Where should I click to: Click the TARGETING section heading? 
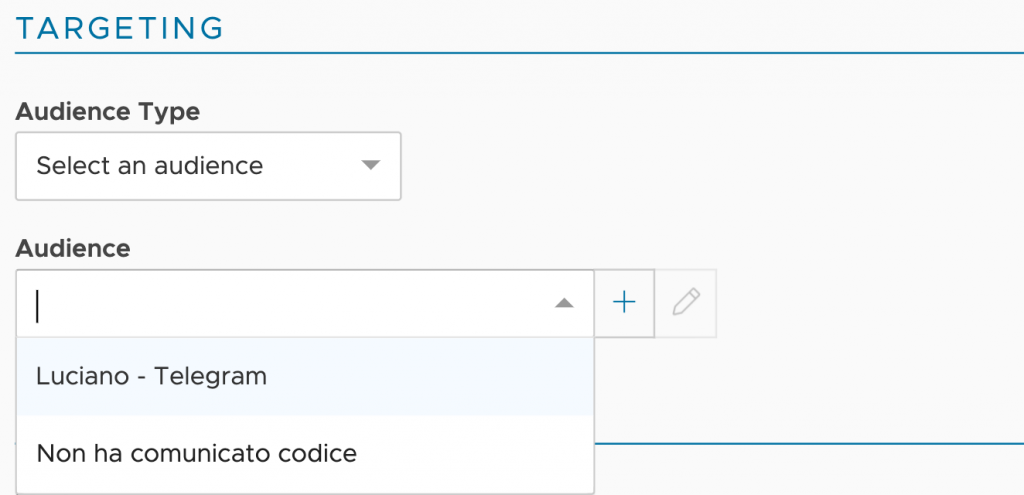pos(120,28)
